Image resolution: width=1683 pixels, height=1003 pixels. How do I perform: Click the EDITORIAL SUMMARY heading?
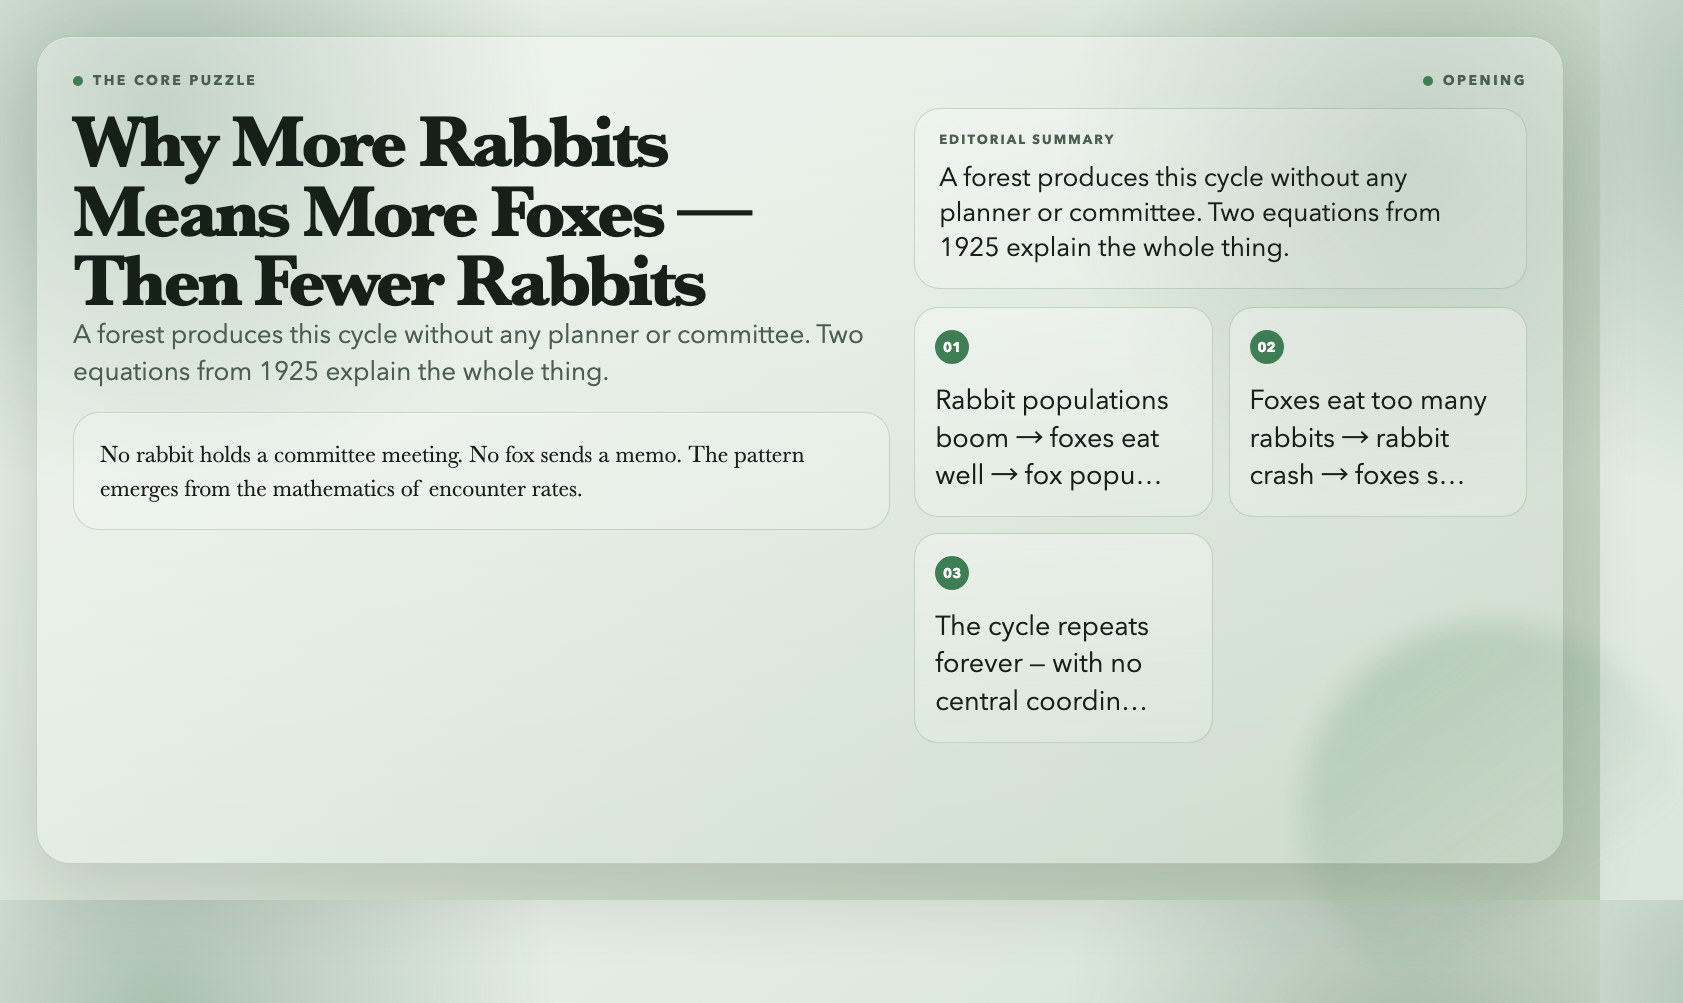(1026, 139)
